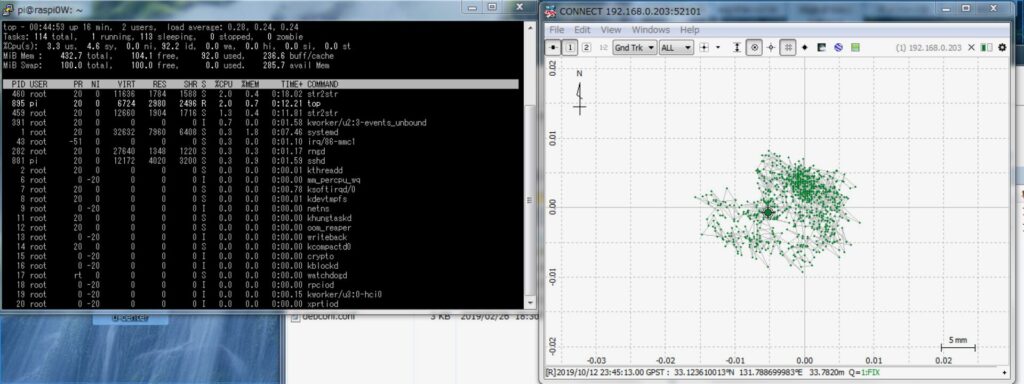Open the ALL quality filter dropdown
Image resolution: width=1024 pixels, height=384 pixels.
pyautogui.click(x=676, y=48)
